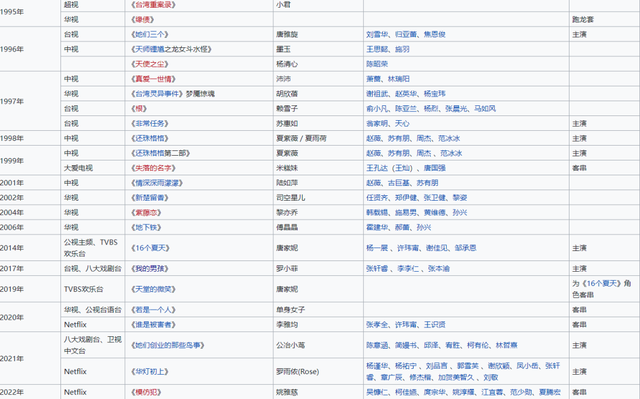Open the 古巨基 actor link
The height and width of the screenshot is (399, 640).
click(x=399, y=183)
